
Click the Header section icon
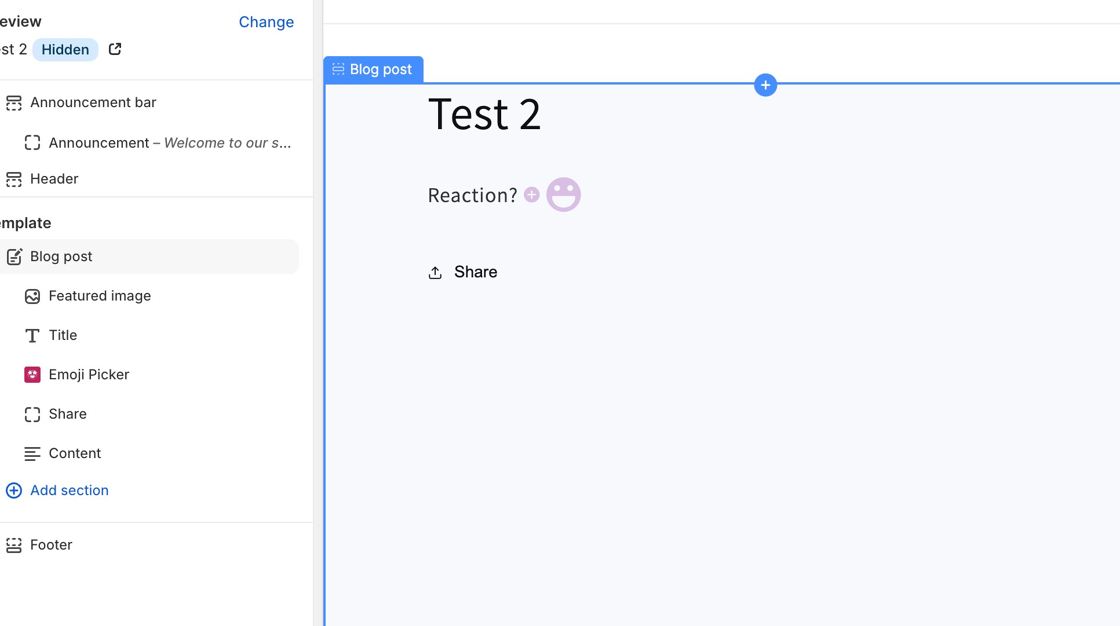pyautogui.click(x=14, y=179)
